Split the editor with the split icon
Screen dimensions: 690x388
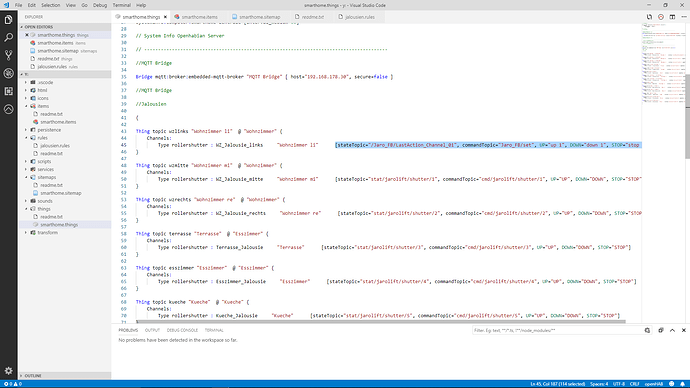(672, 17)
